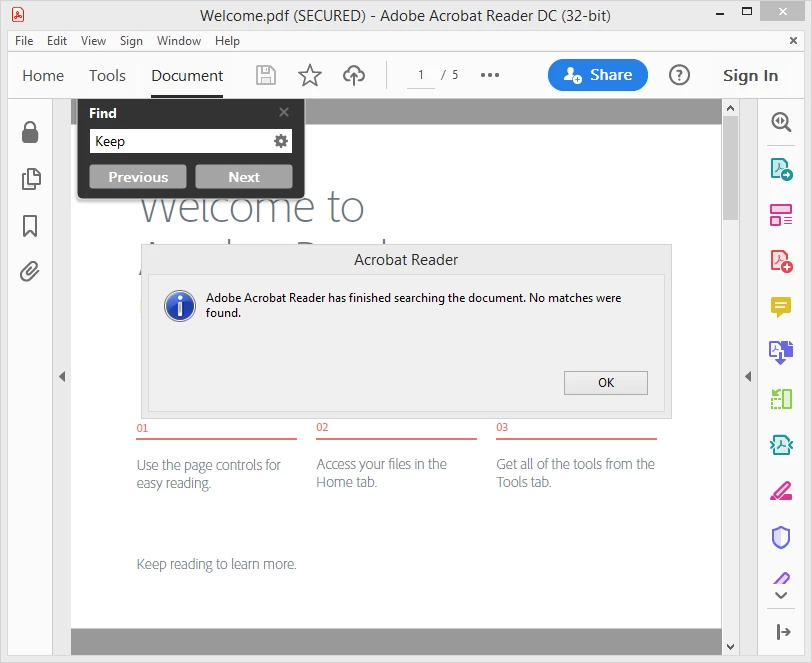This screenshot has width=812, height=663.
Task: Click the 'No matches were found' dialog message
Action: click(413, 305)
